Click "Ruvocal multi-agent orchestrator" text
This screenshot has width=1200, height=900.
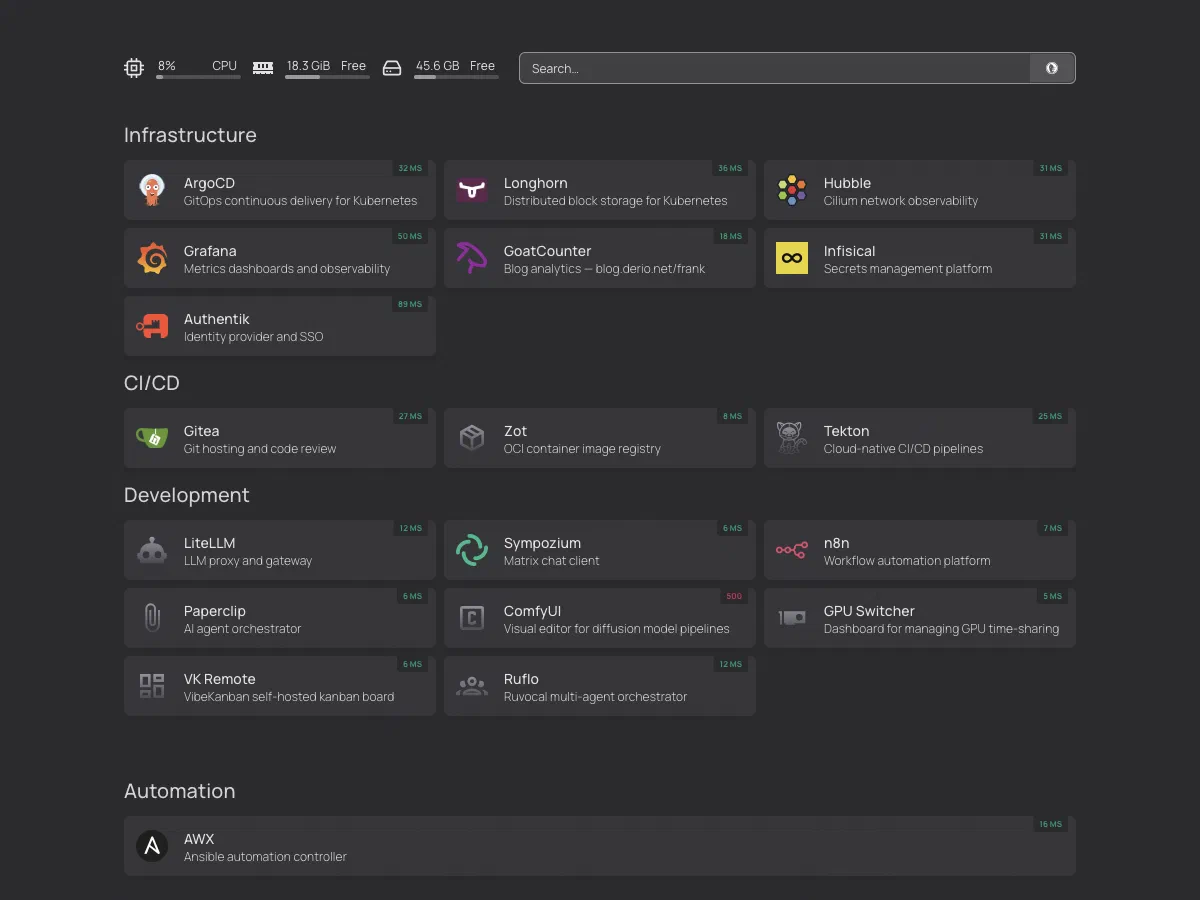pyautogui.click(x=596, y=697)
